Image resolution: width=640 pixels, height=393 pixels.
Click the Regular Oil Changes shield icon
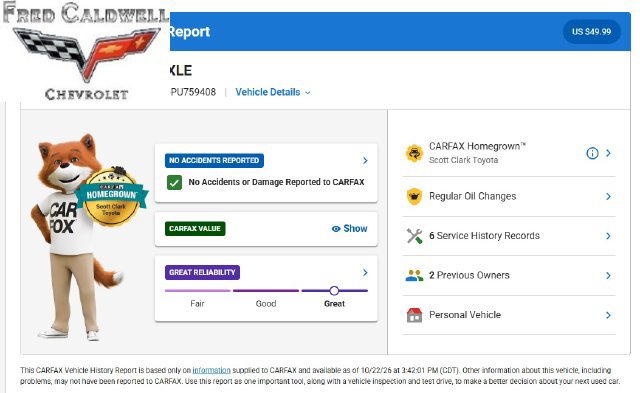(414, 196)
